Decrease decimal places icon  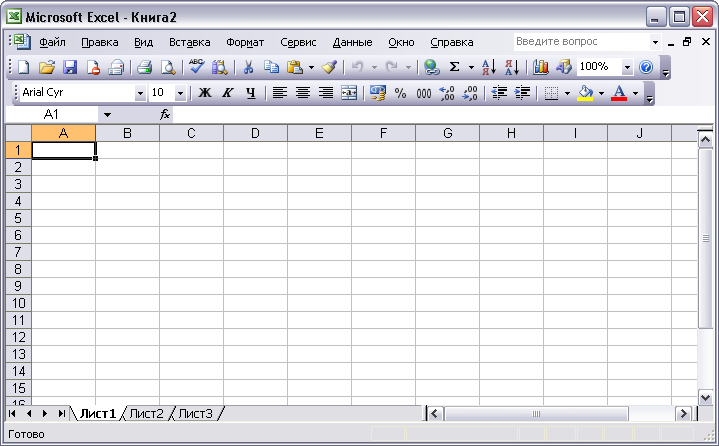(470, 93)
